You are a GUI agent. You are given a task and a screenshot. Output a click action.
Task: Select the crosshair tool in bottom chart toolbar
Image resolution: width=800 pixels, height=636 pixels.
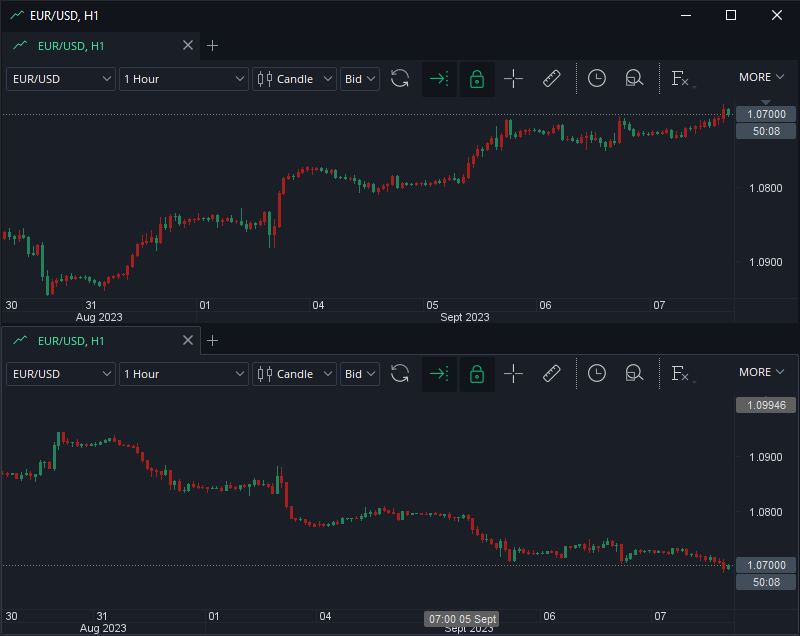(x=513, y=374)
